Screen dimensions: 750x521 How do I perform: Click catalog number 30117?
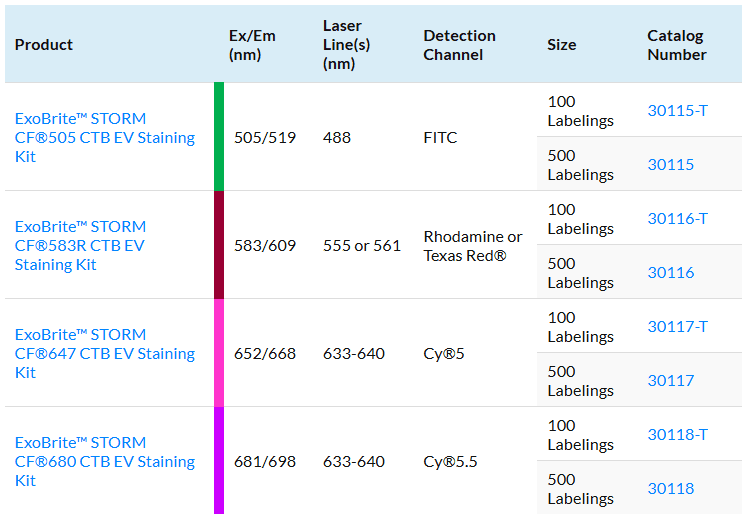click(670, 381)
